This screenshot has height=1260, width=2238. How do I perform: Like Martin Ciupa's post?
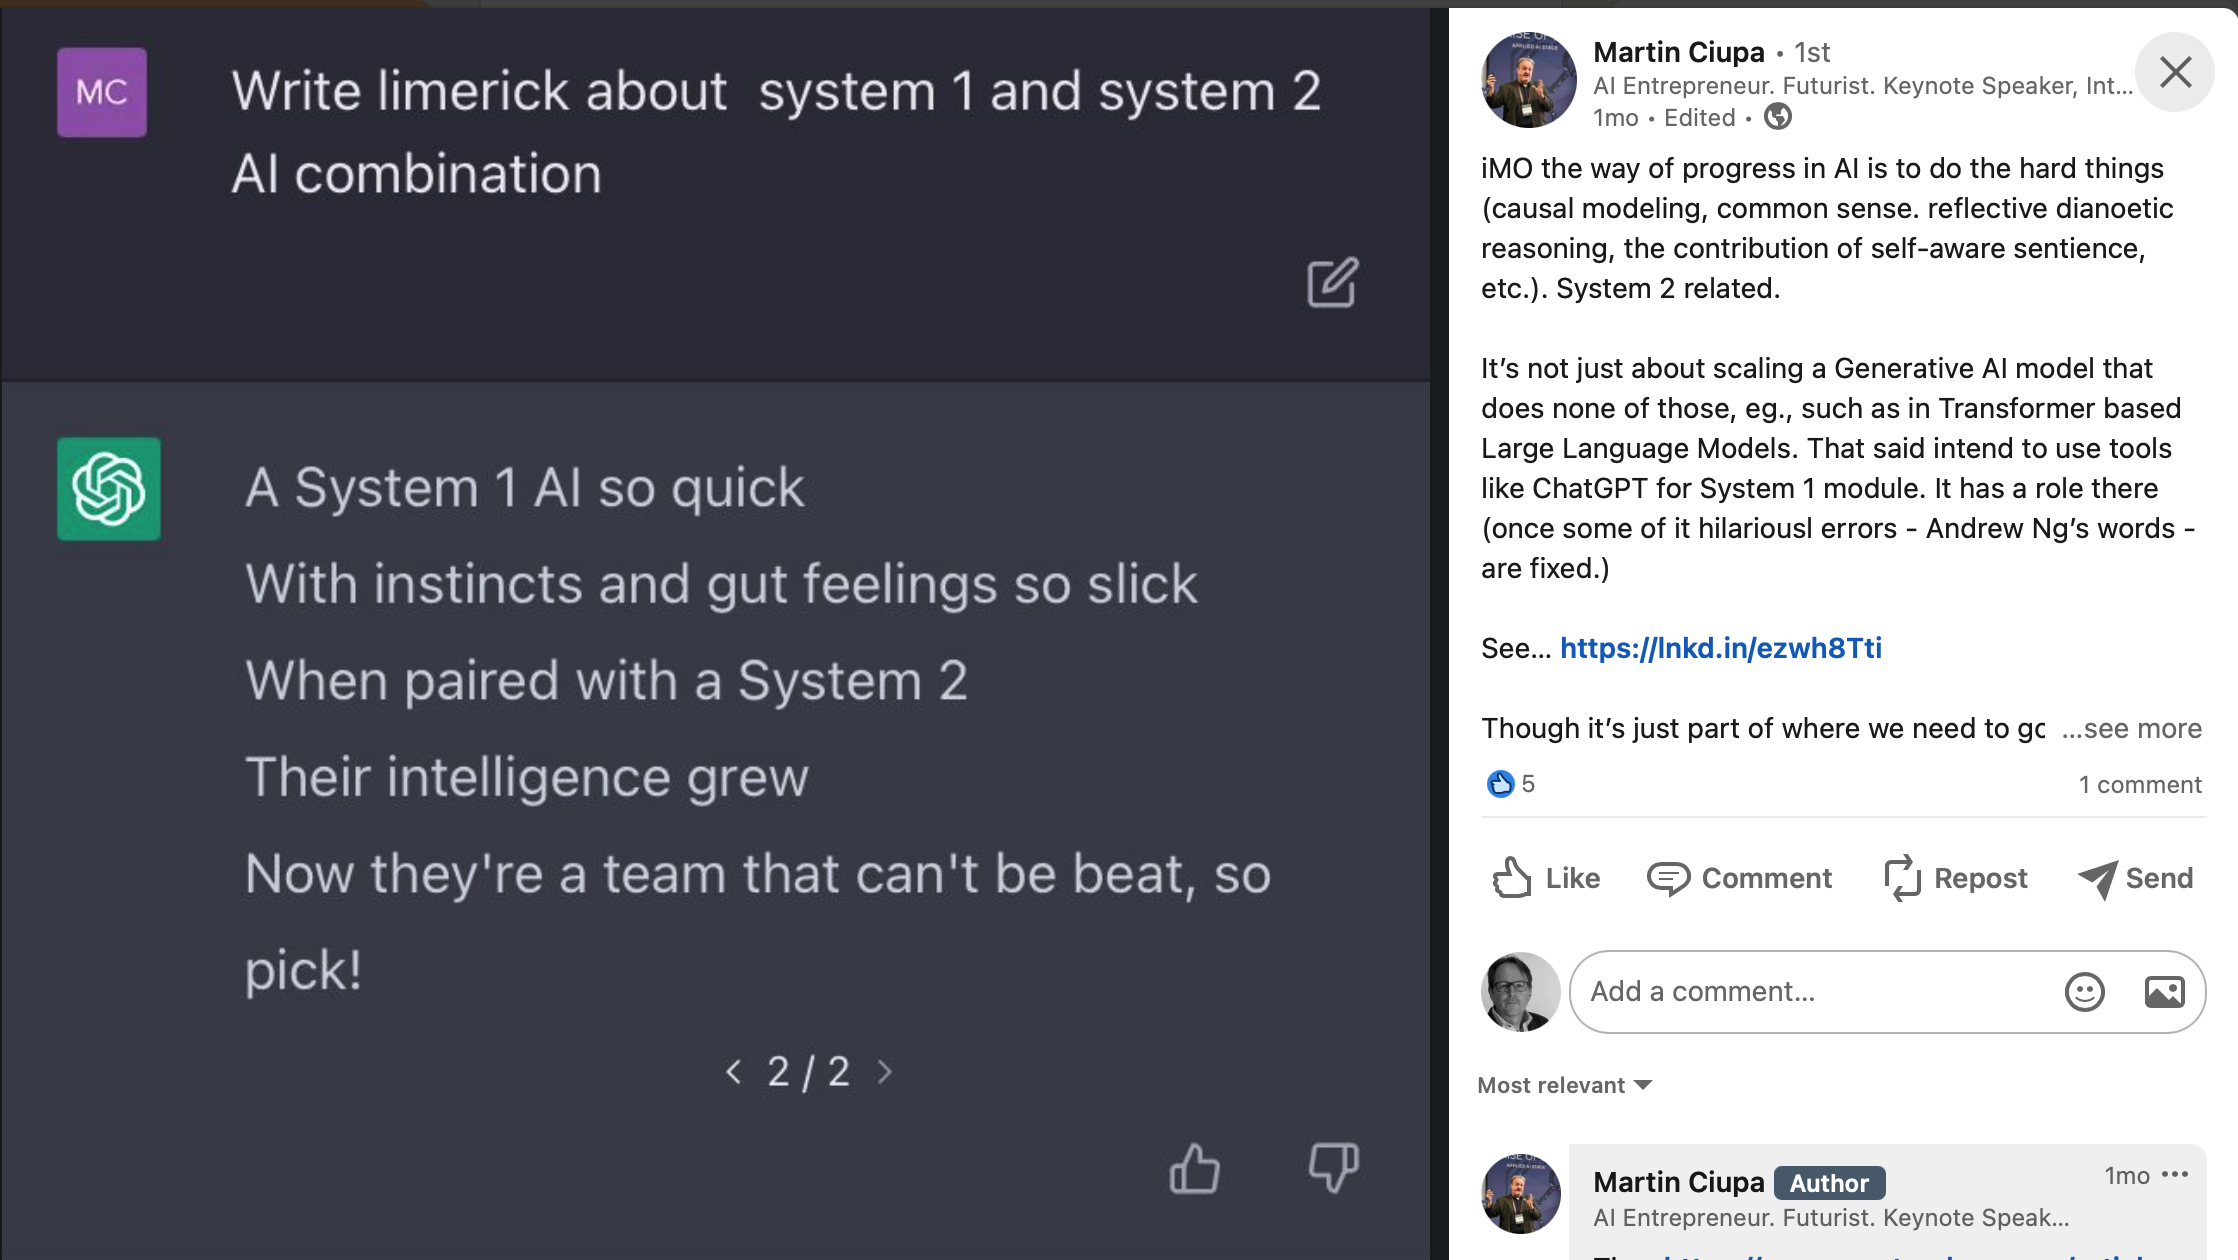point(1546,878)
